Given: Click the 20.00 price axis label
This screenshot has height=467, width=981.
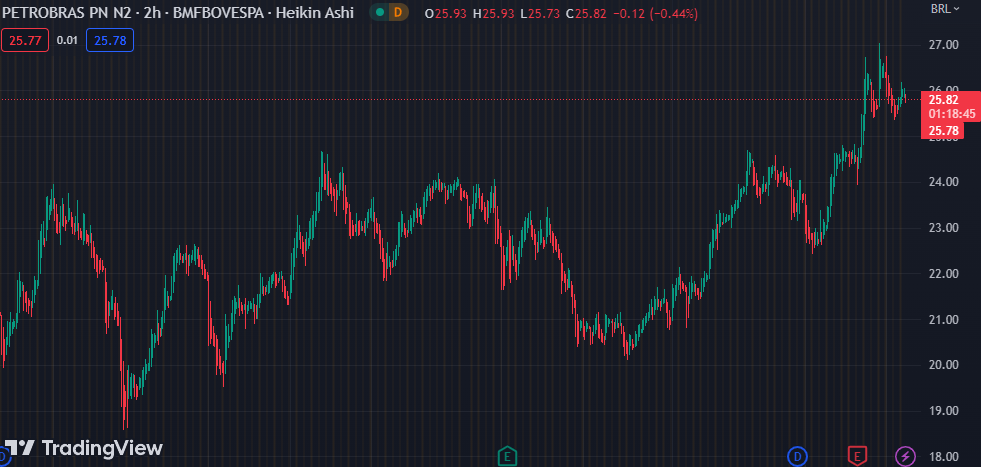Looking at the screenshot, I should point(943,366).
